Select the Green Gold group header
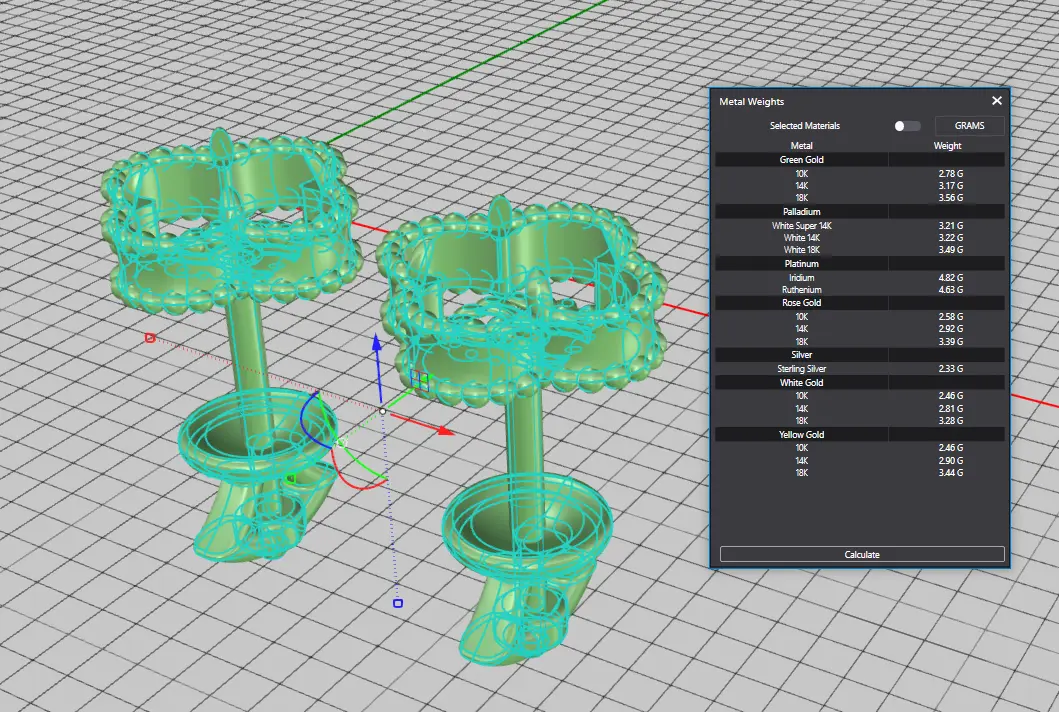Image resolution: width=1059 pixels, height=712 pixels. tap(860, 159)
